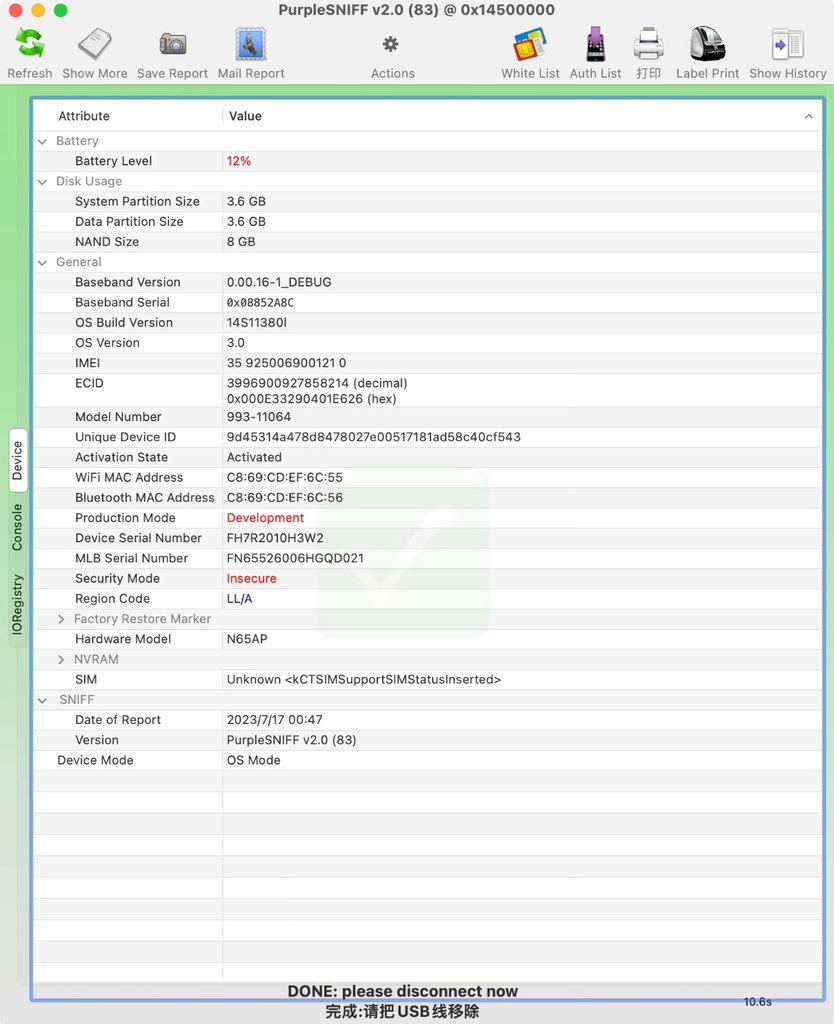Select Bluetooth MAC Address value
834x1024 pixels.
(285, 498)
